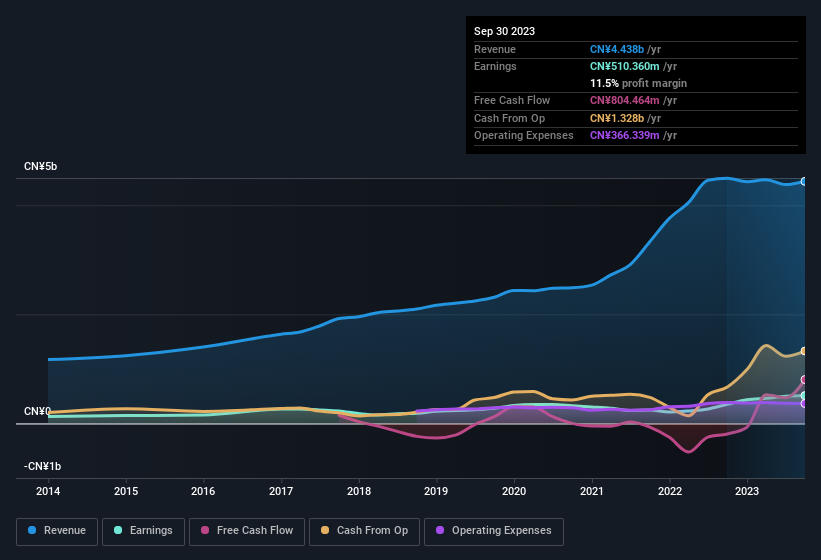Image resolution: width=821 pixels, height=560 pixels.
Task: Click the Cash From Op value CN¥1.328b
Action: (617, 118)
